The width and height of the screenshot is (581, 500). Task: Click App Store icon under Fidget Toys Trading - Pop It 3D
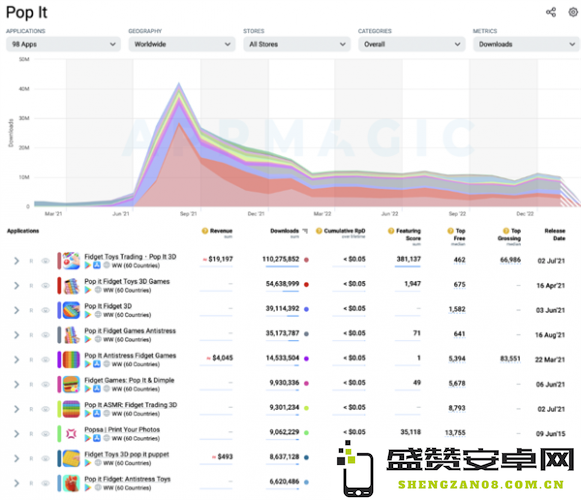[x=97, y=265]
